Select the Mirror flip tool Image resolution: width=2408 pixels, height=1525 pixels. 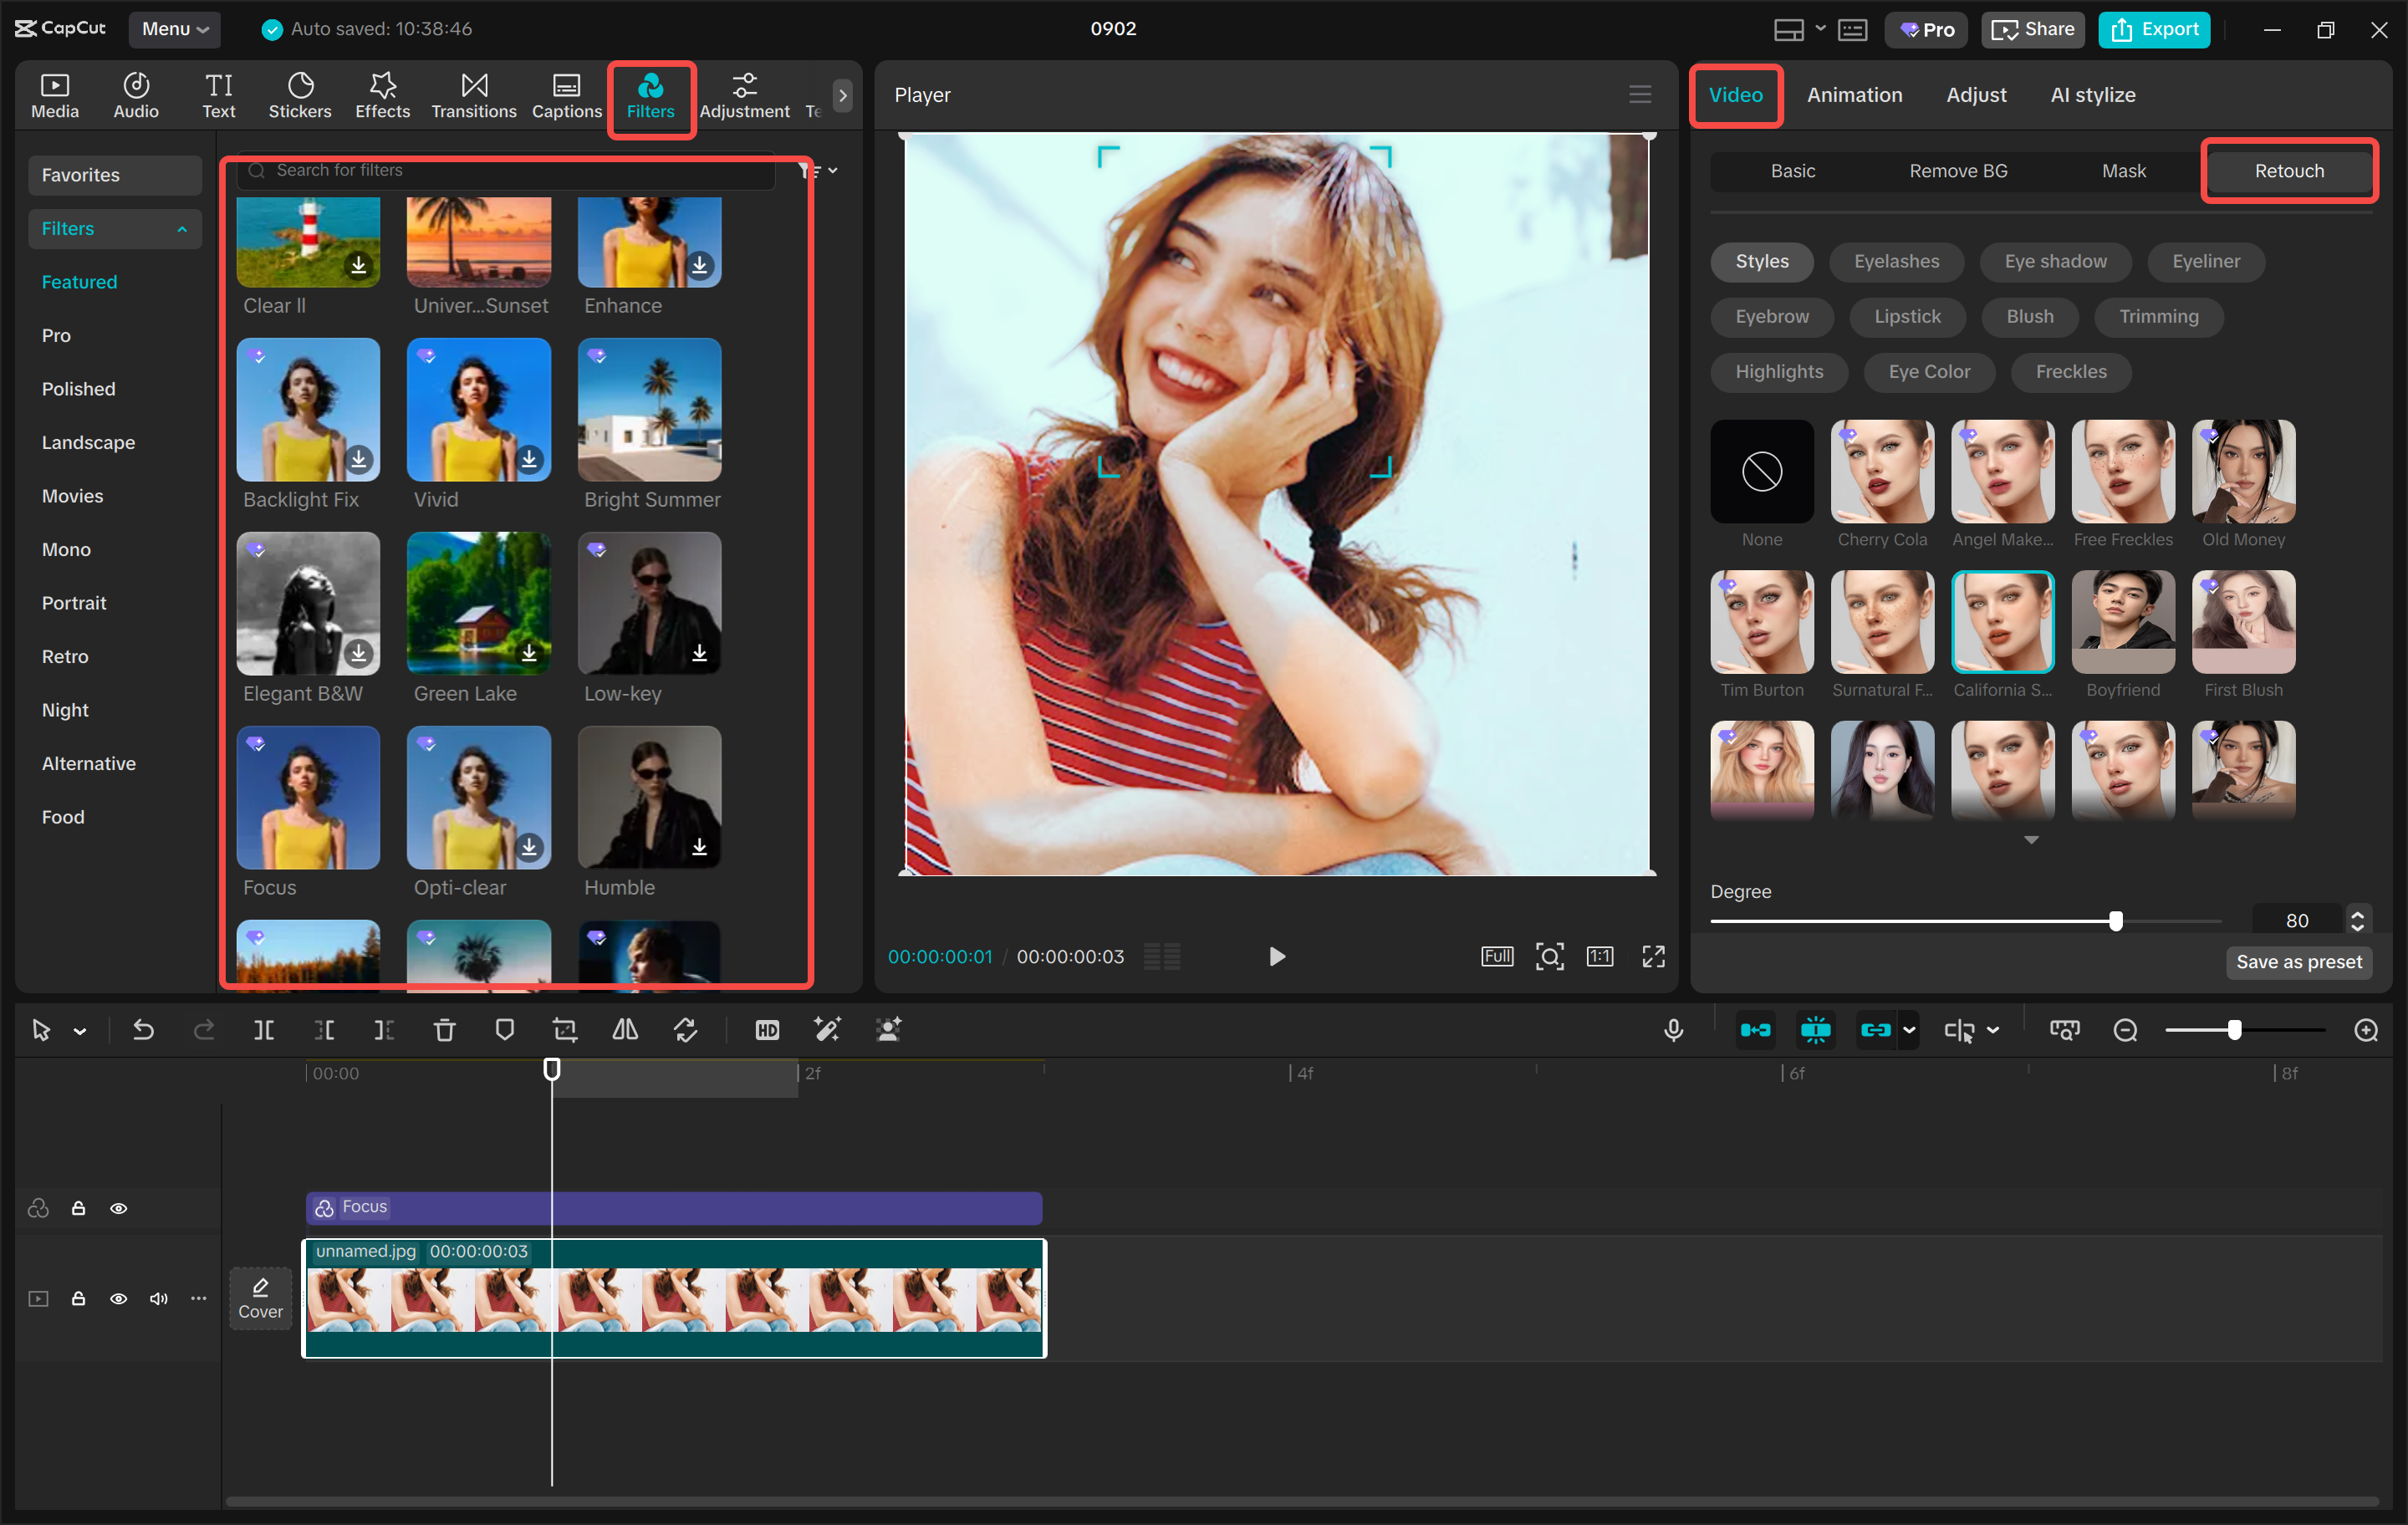coord(625,1029)
